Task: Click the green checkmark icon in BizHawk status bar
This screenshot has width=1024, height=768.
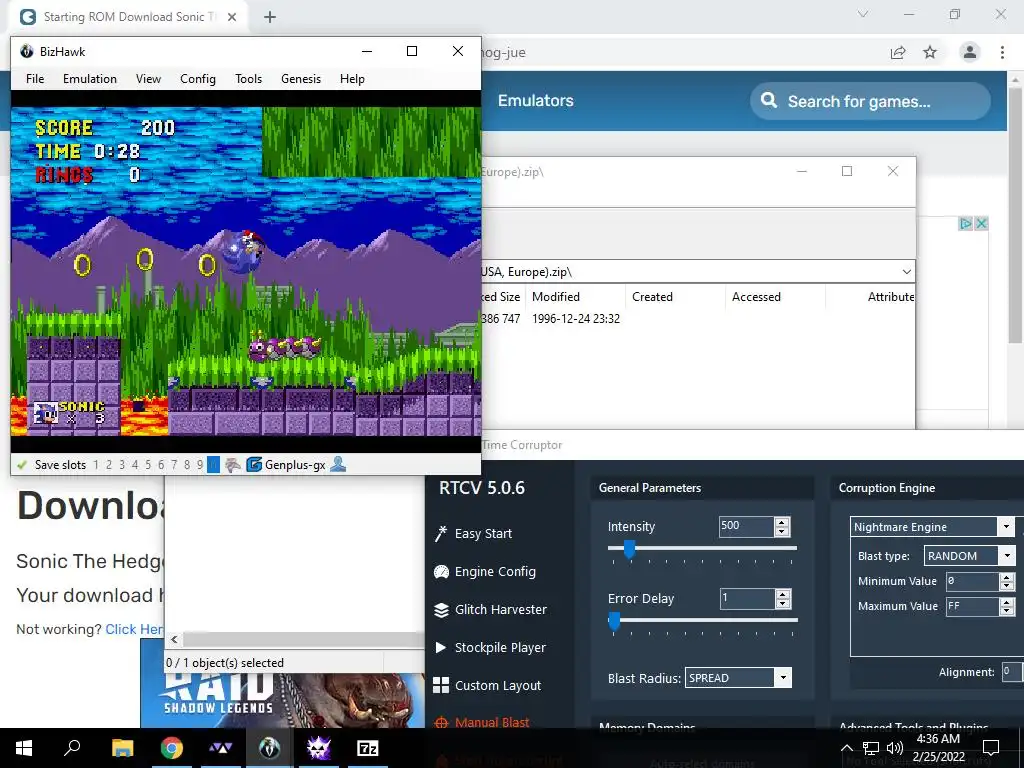Action: (x=22, y=465)
